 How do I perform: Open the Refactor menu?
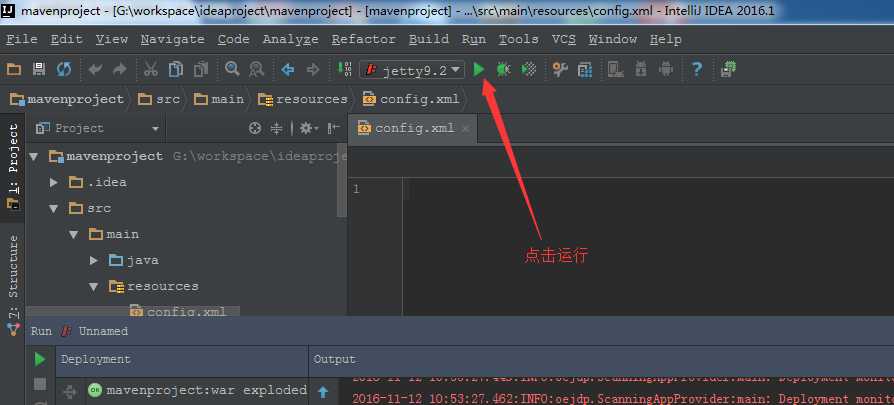pos(363,39)
